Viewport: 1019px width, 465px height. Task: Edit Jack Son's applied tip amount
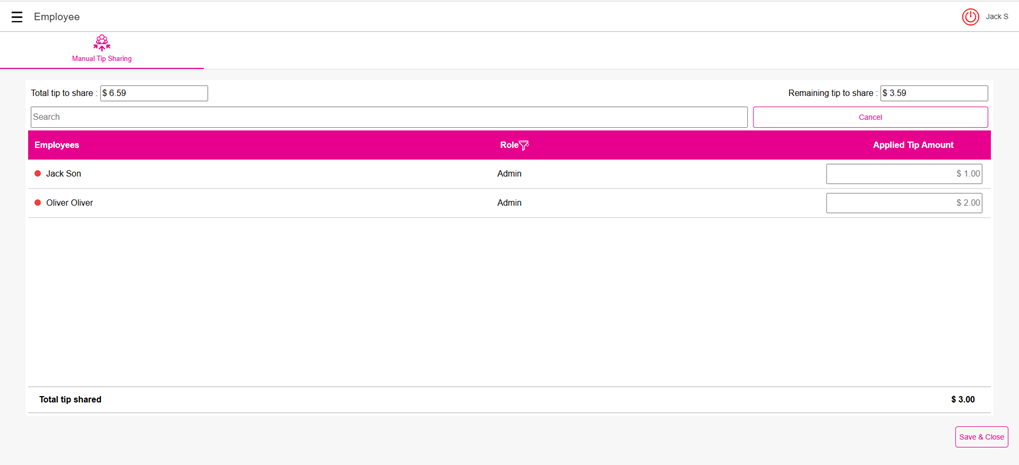point(903,174)
